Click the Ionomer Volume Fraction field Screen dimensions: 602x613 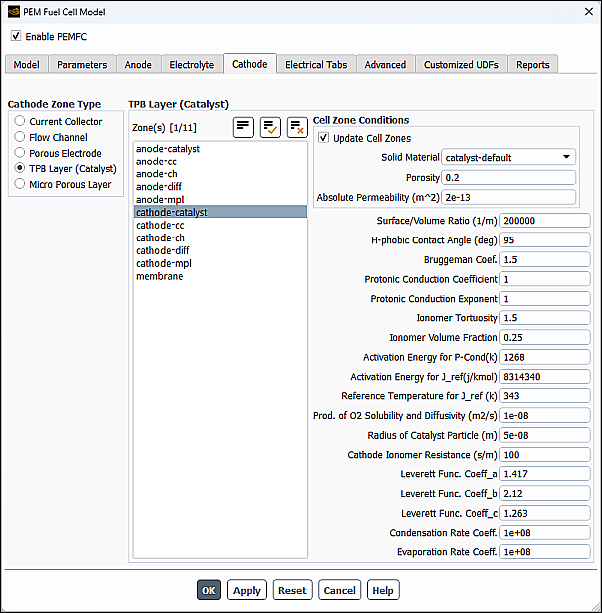coord(545,337)
